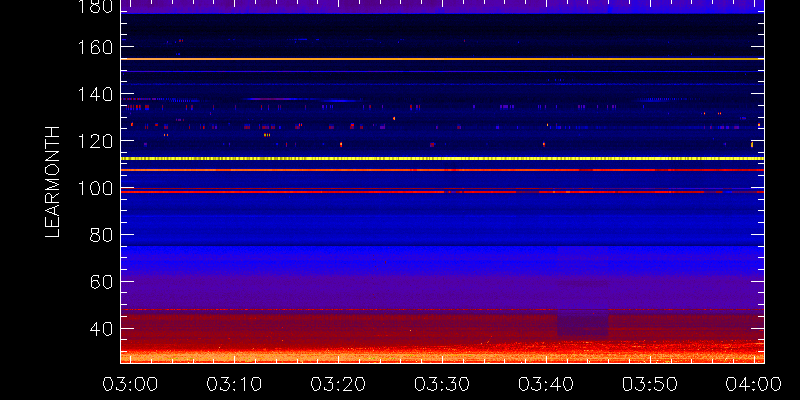Viewport: 800px width, 400px height.
Task: Click the bright yellow interference line near 112
Action: 442,159
